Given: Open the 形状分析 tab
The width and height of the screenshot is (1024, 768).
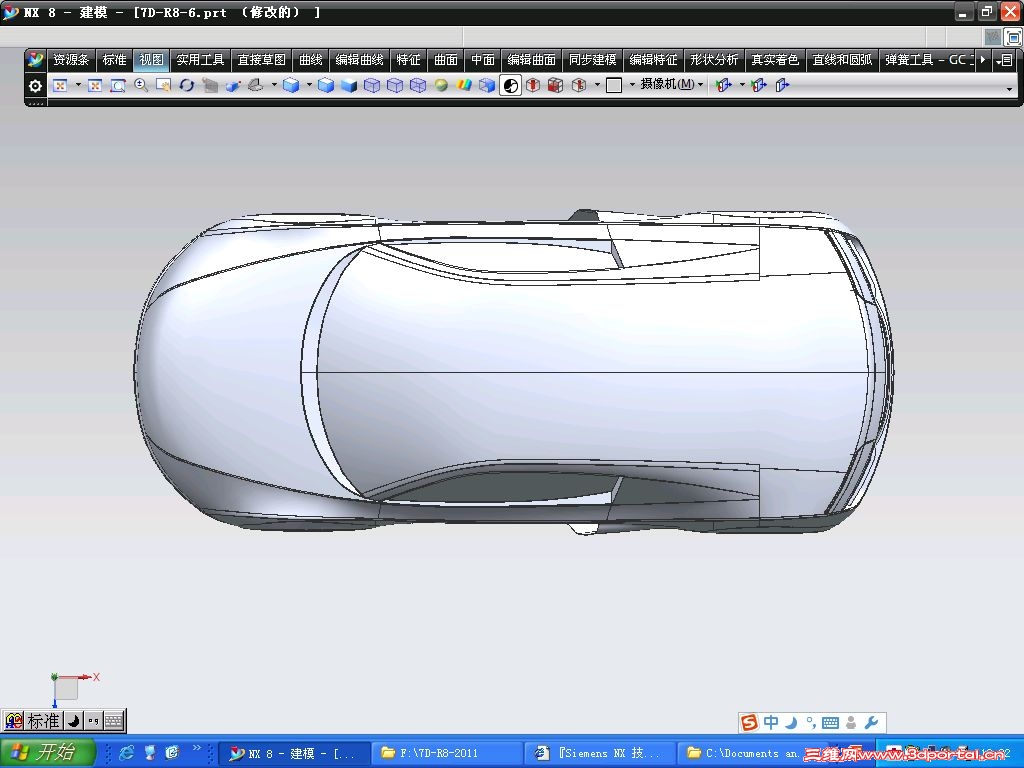Looking at the screenshot, I should [714, 60].
